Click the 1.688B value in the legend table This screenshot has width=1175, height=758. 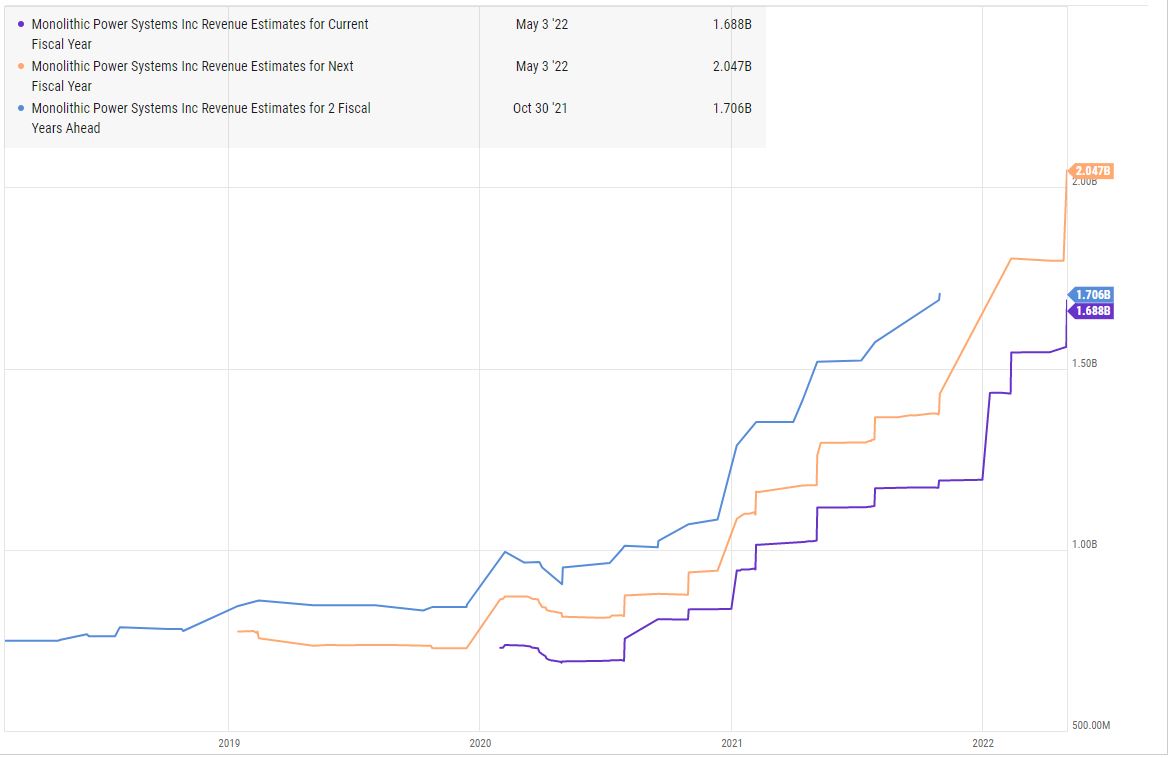coord(732,24)
